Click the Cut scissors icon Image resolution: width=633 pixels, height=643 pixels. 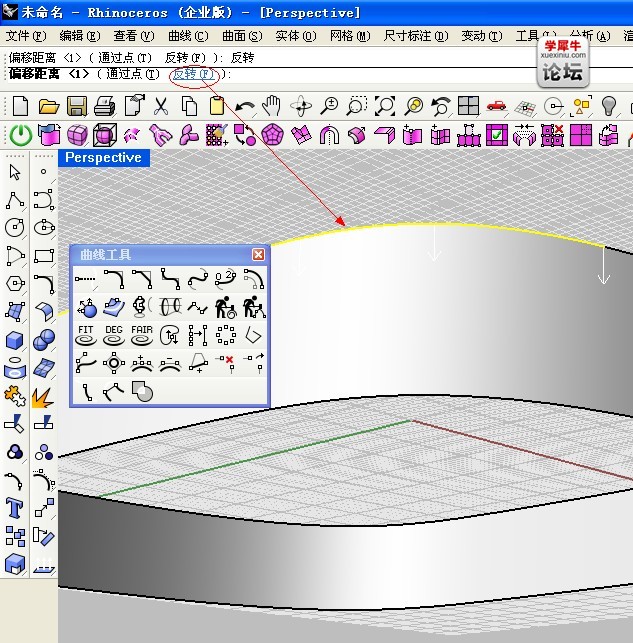coord(161,106)
